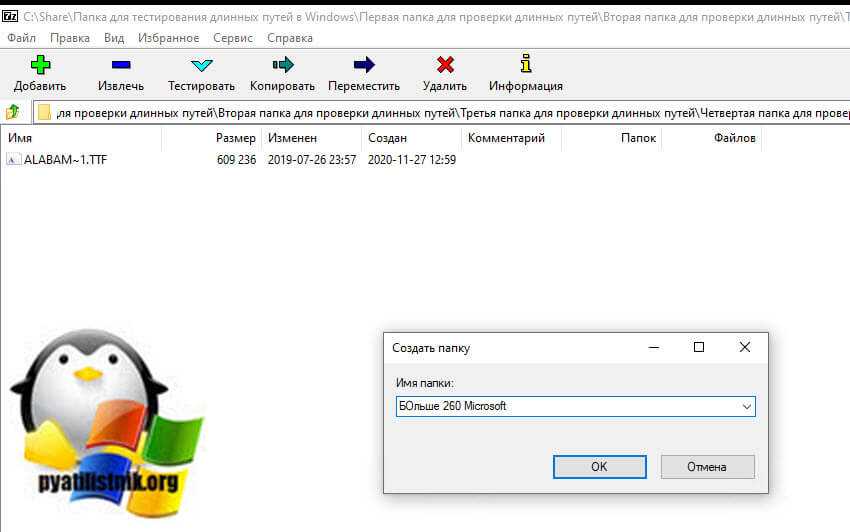Close the Создать папку dialog
Screen dimensions: 850x532
point(744,347)
